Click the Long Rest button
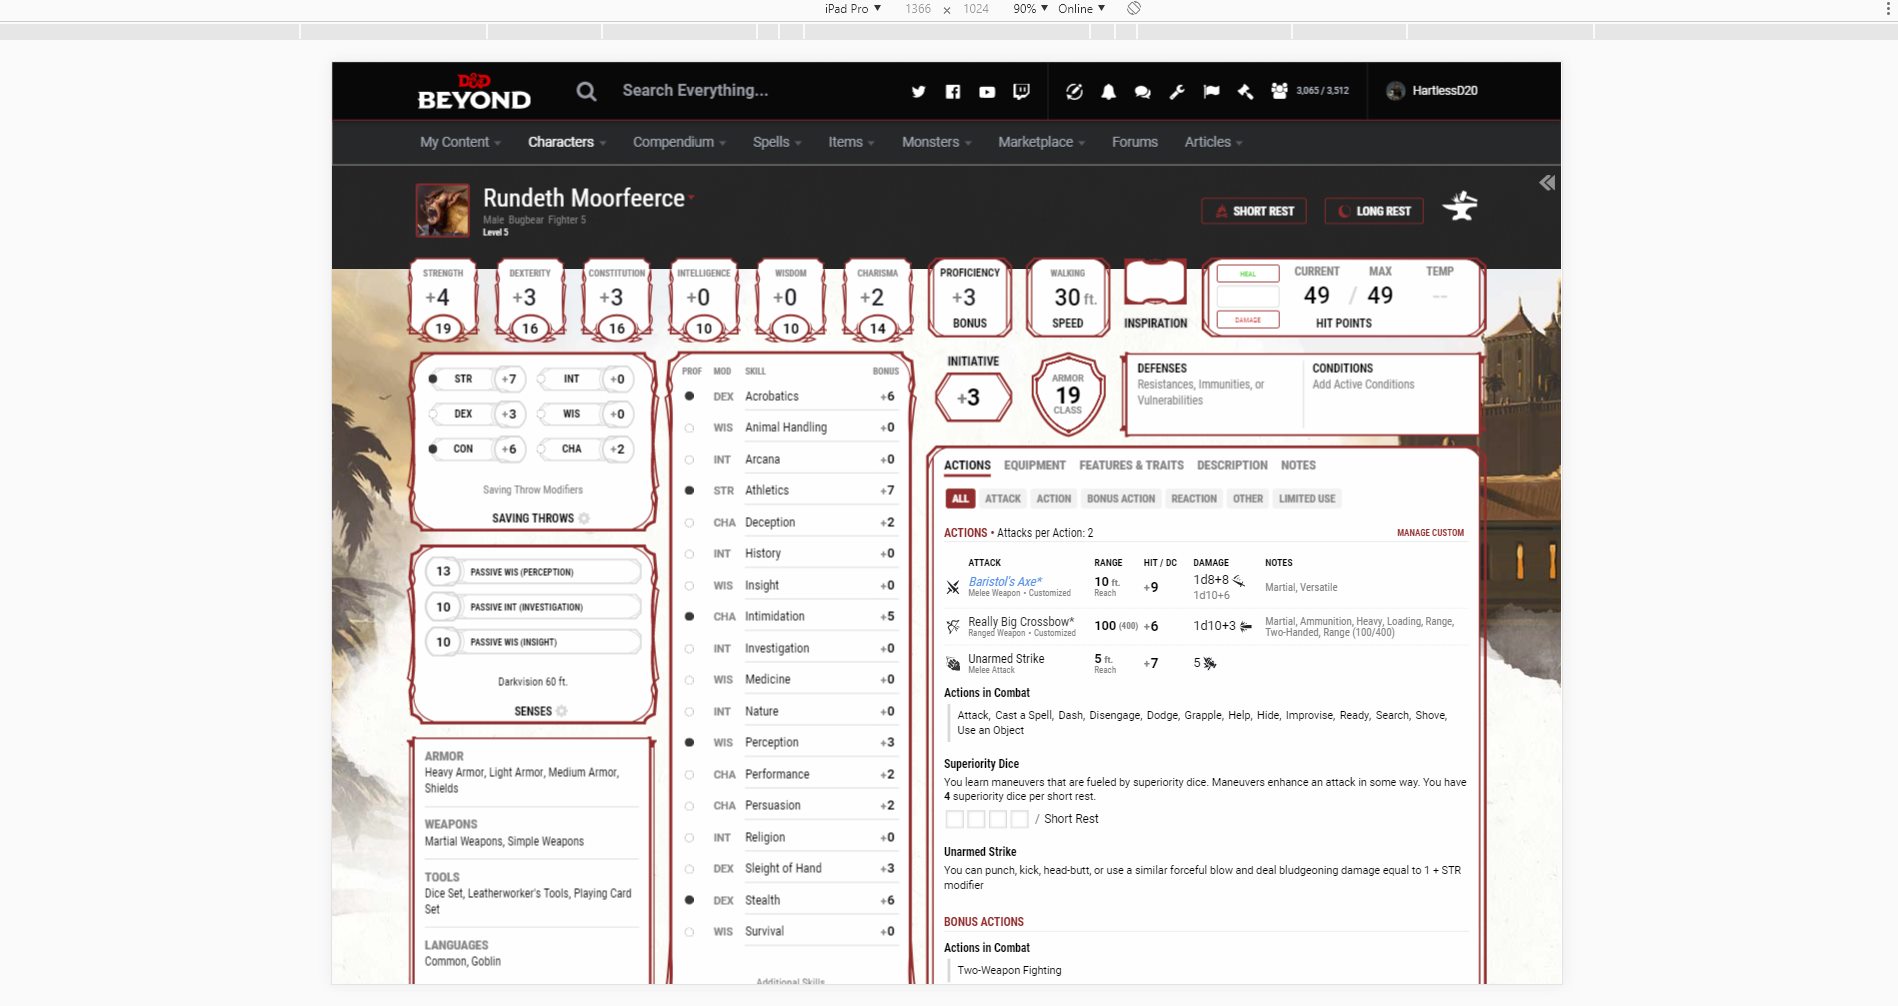The height and width of the screenshot is (1006, 1898). [x=1374, y=211]
